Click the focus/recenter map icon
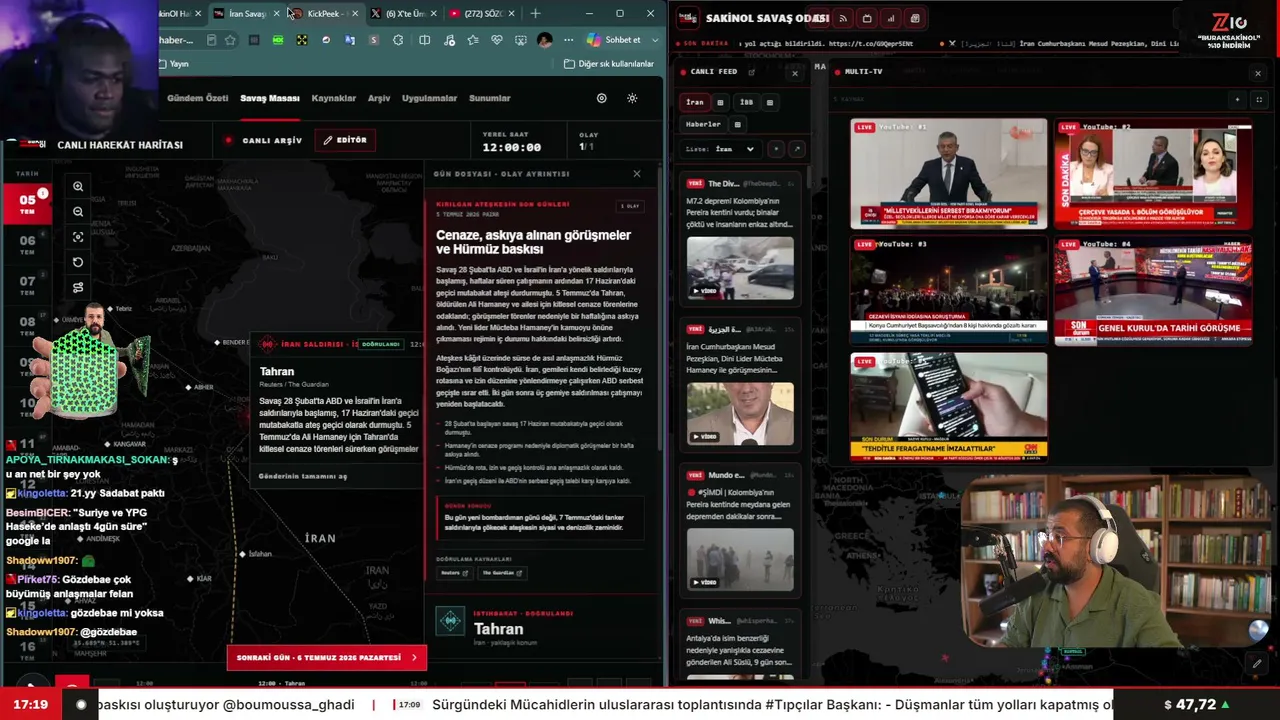 tap(78, 237)
